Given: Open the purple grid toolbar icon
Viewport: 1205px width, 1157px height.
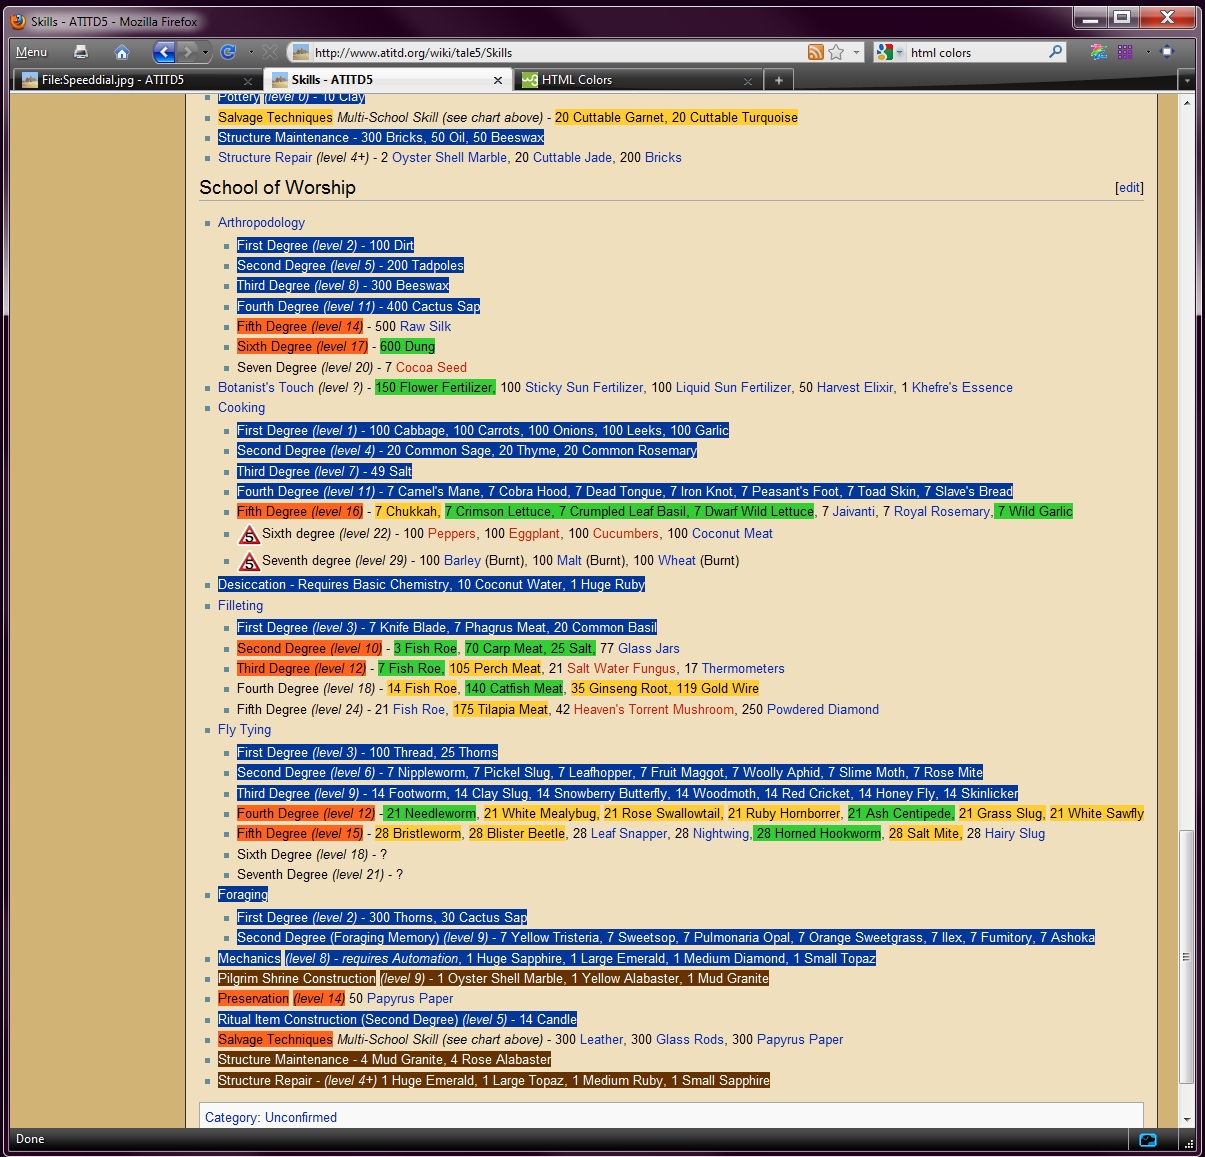Looking at the screenshot, I should pos(1125,52).
